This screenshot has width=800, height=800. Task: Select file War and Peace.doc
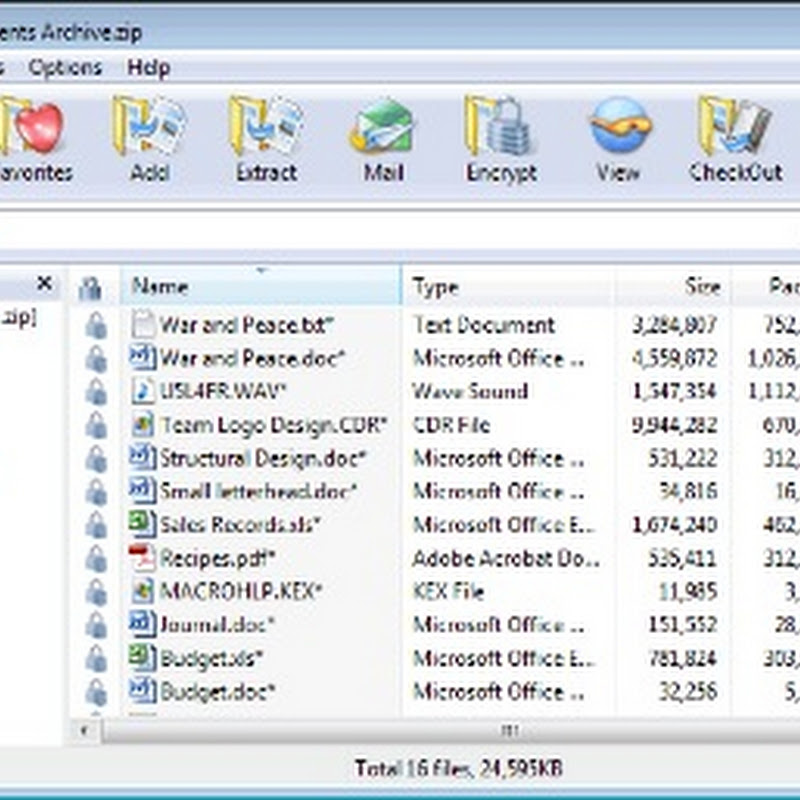click(x=253, y=359)
